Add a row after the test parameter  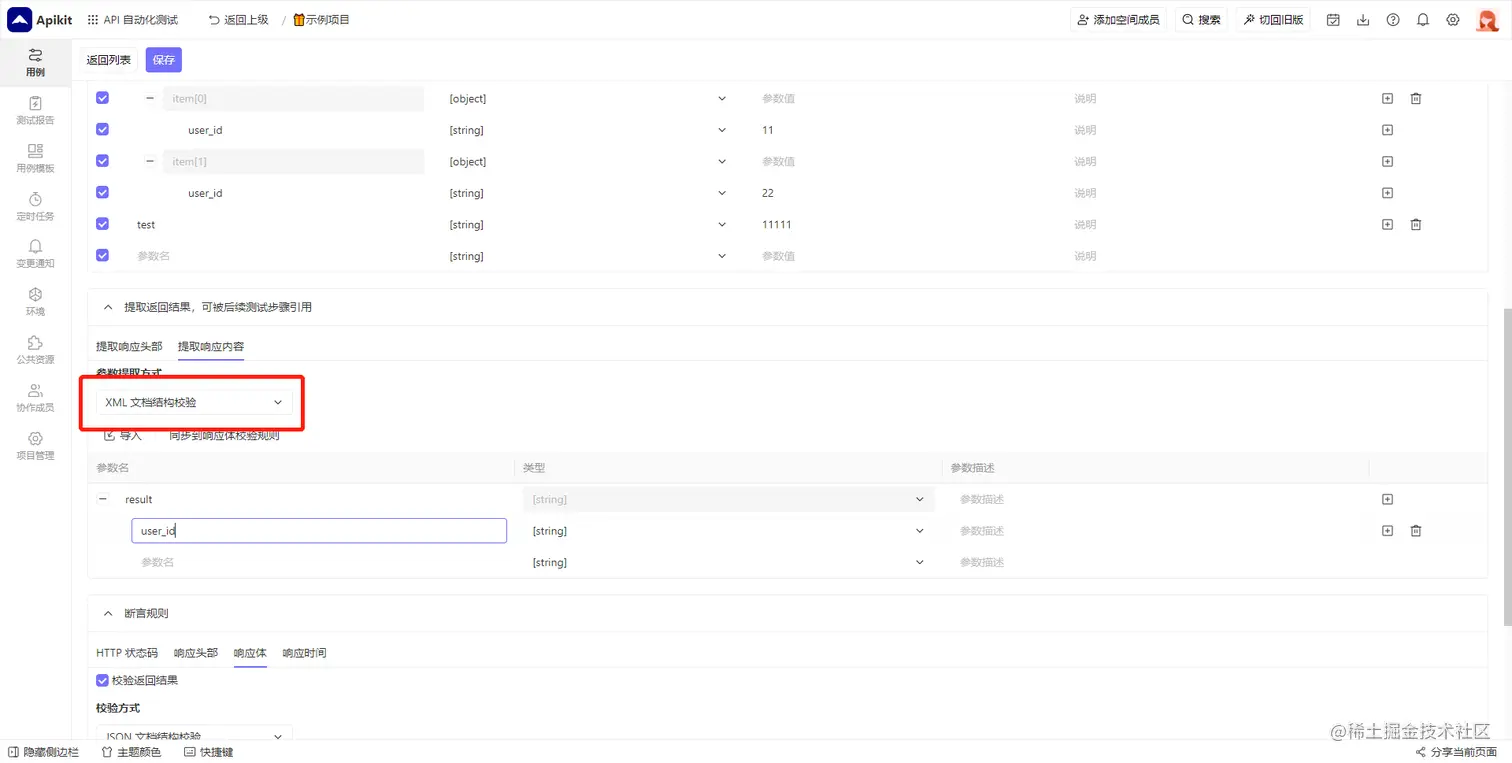pyautogui.click(x=1387, y=225)
